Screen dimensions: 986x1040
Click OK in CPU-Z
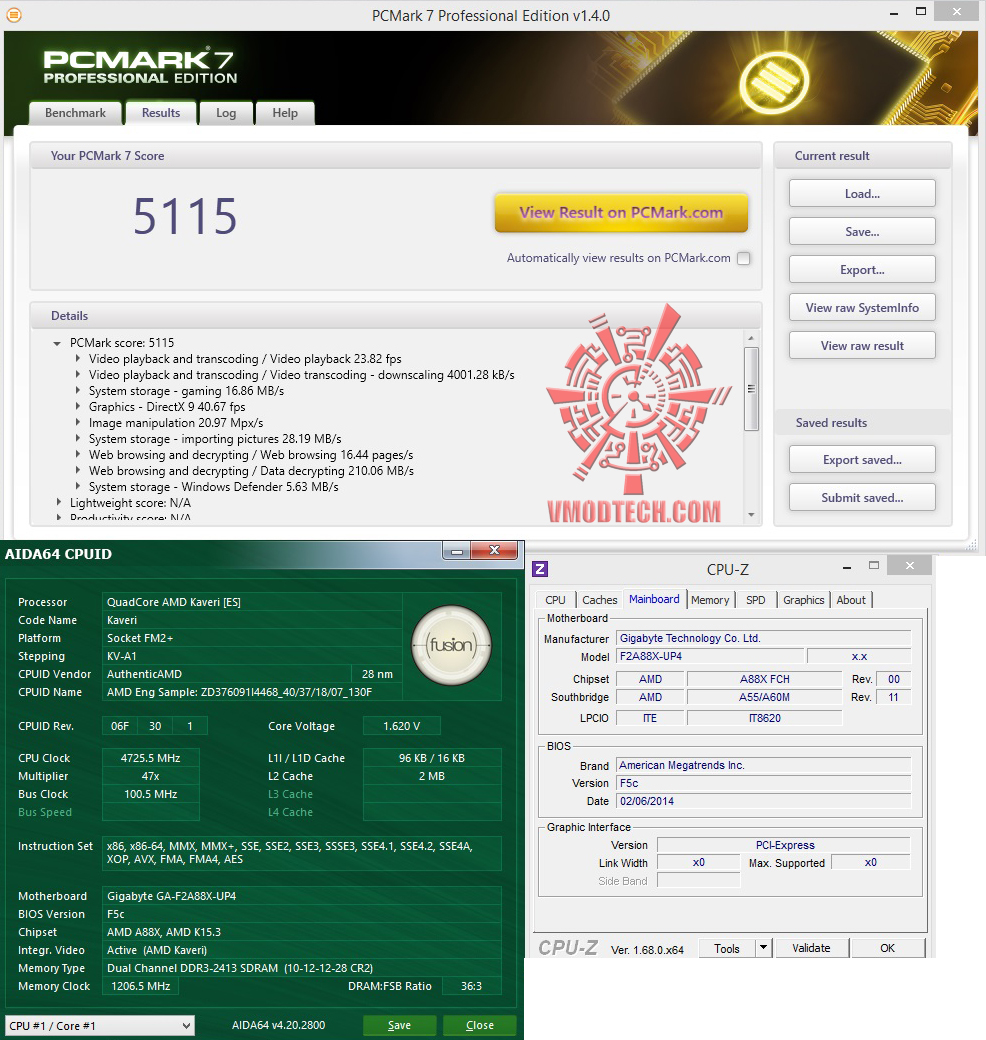coord(887,948)
